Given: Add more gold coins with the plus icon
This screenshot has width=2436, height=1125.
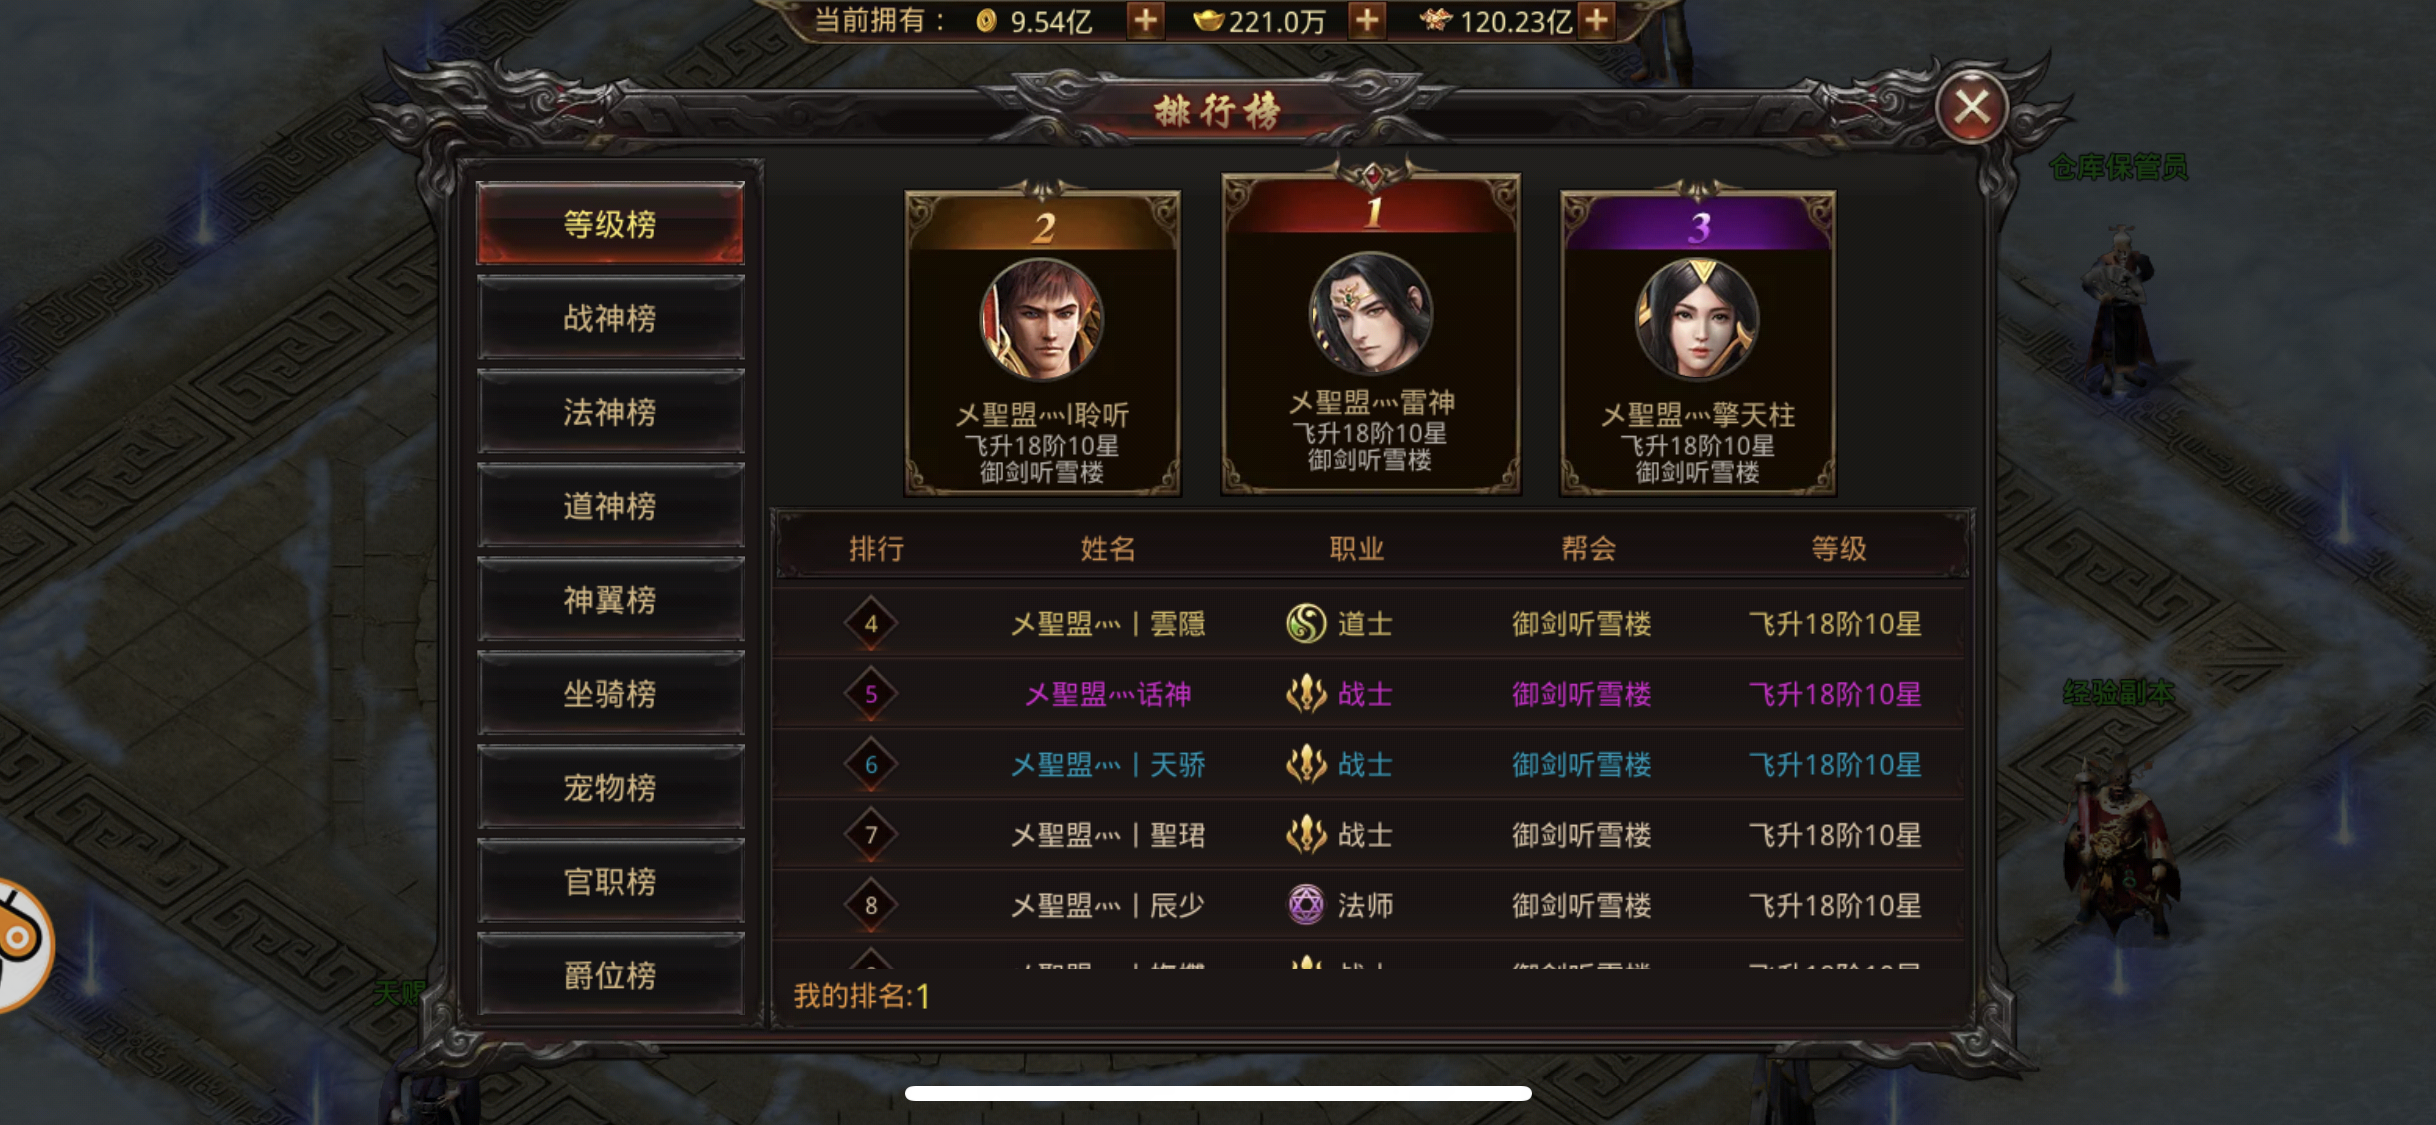Looking at the screenshot, I should 1146,20.
